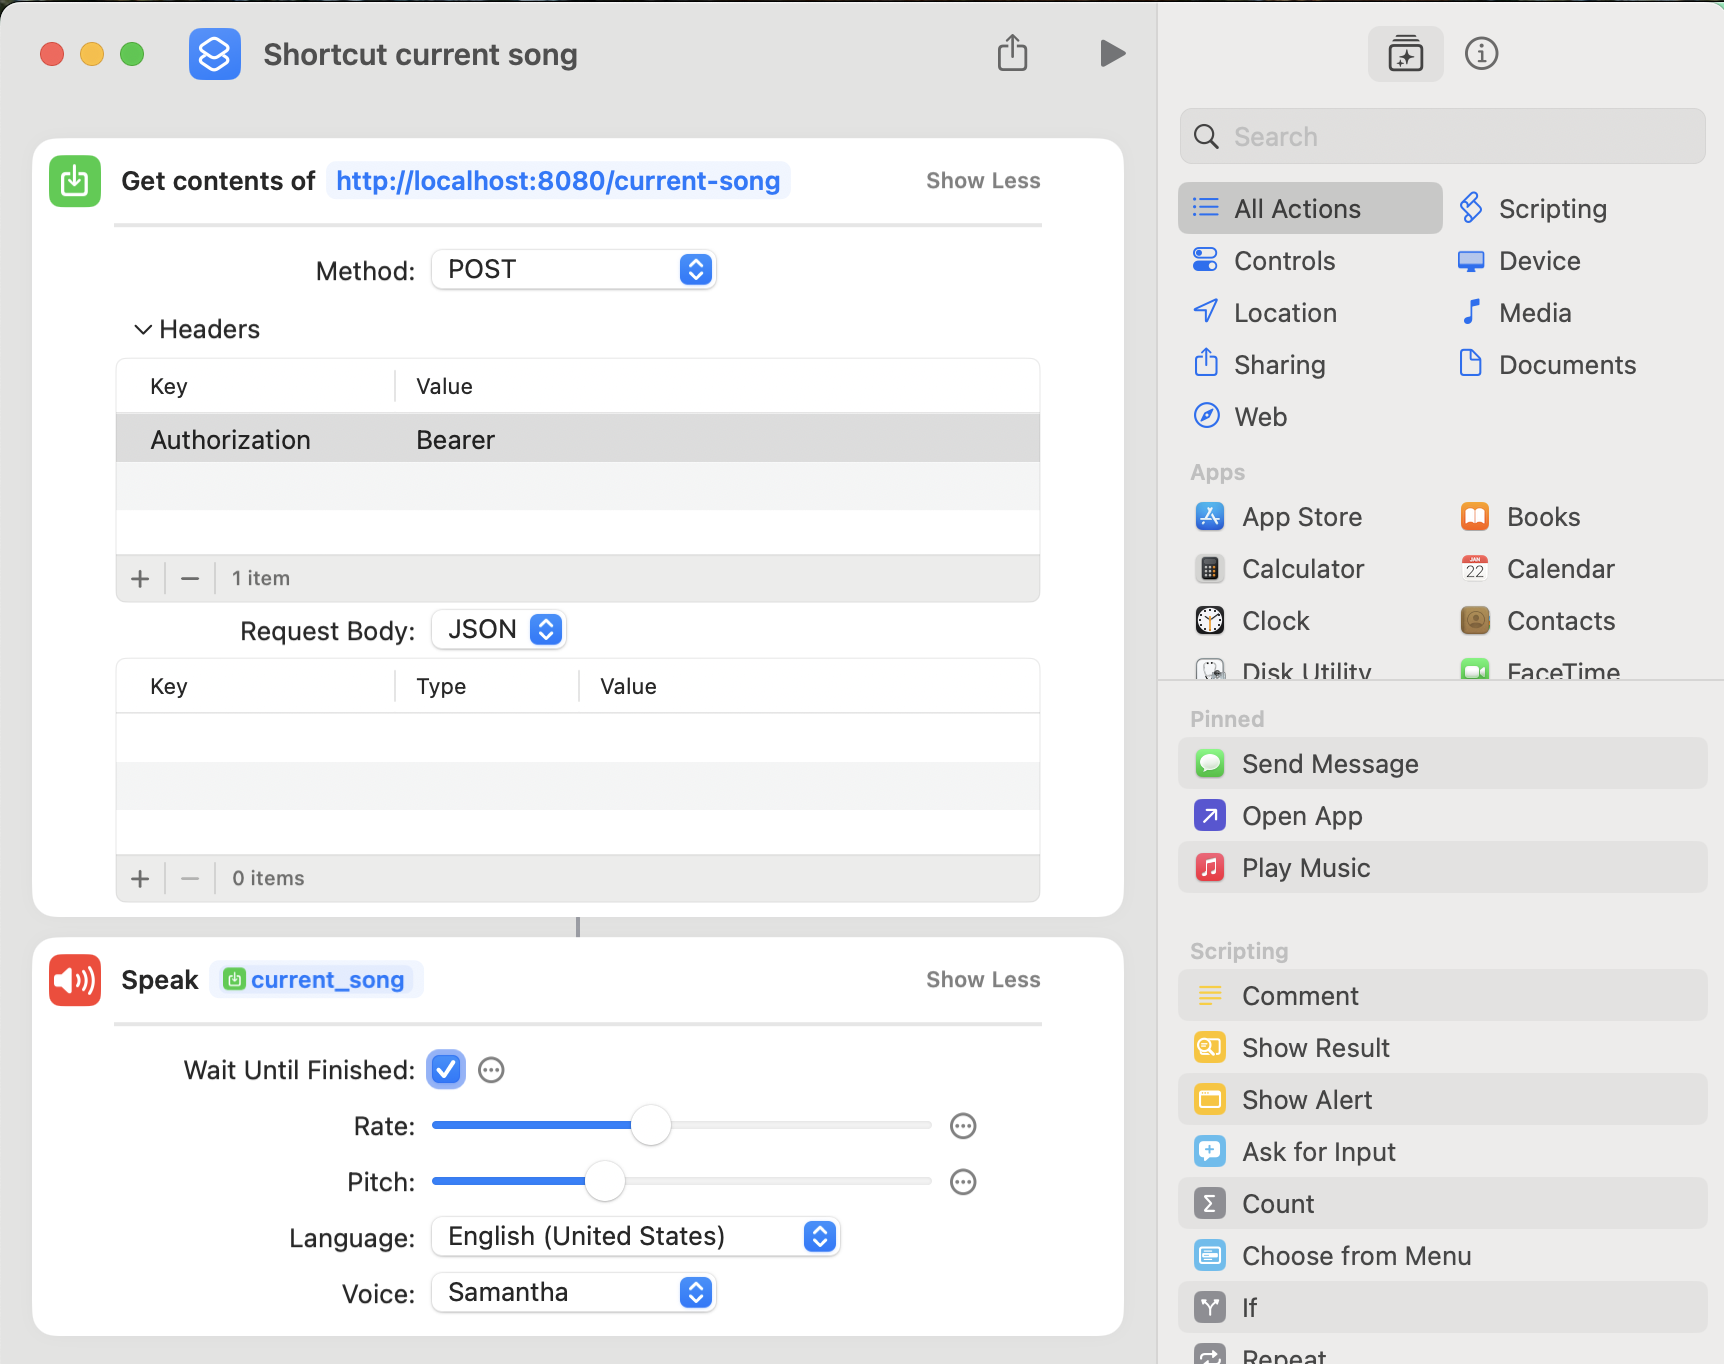Click the Send Message action icon
Image resolution: width=1724 pixels, height=1364 pixels.
[1210, 764]
